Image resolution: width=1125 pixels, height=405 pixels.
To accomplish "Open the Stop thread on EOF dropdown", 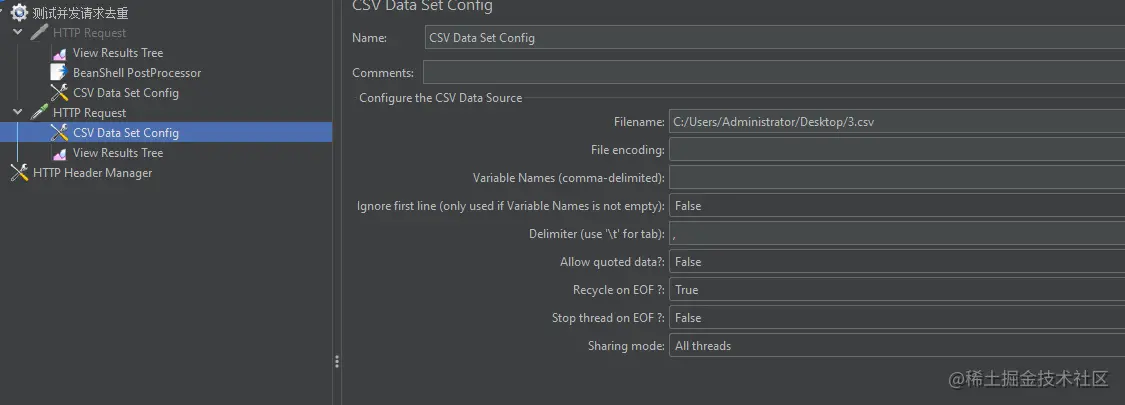I will click(897, 317).
